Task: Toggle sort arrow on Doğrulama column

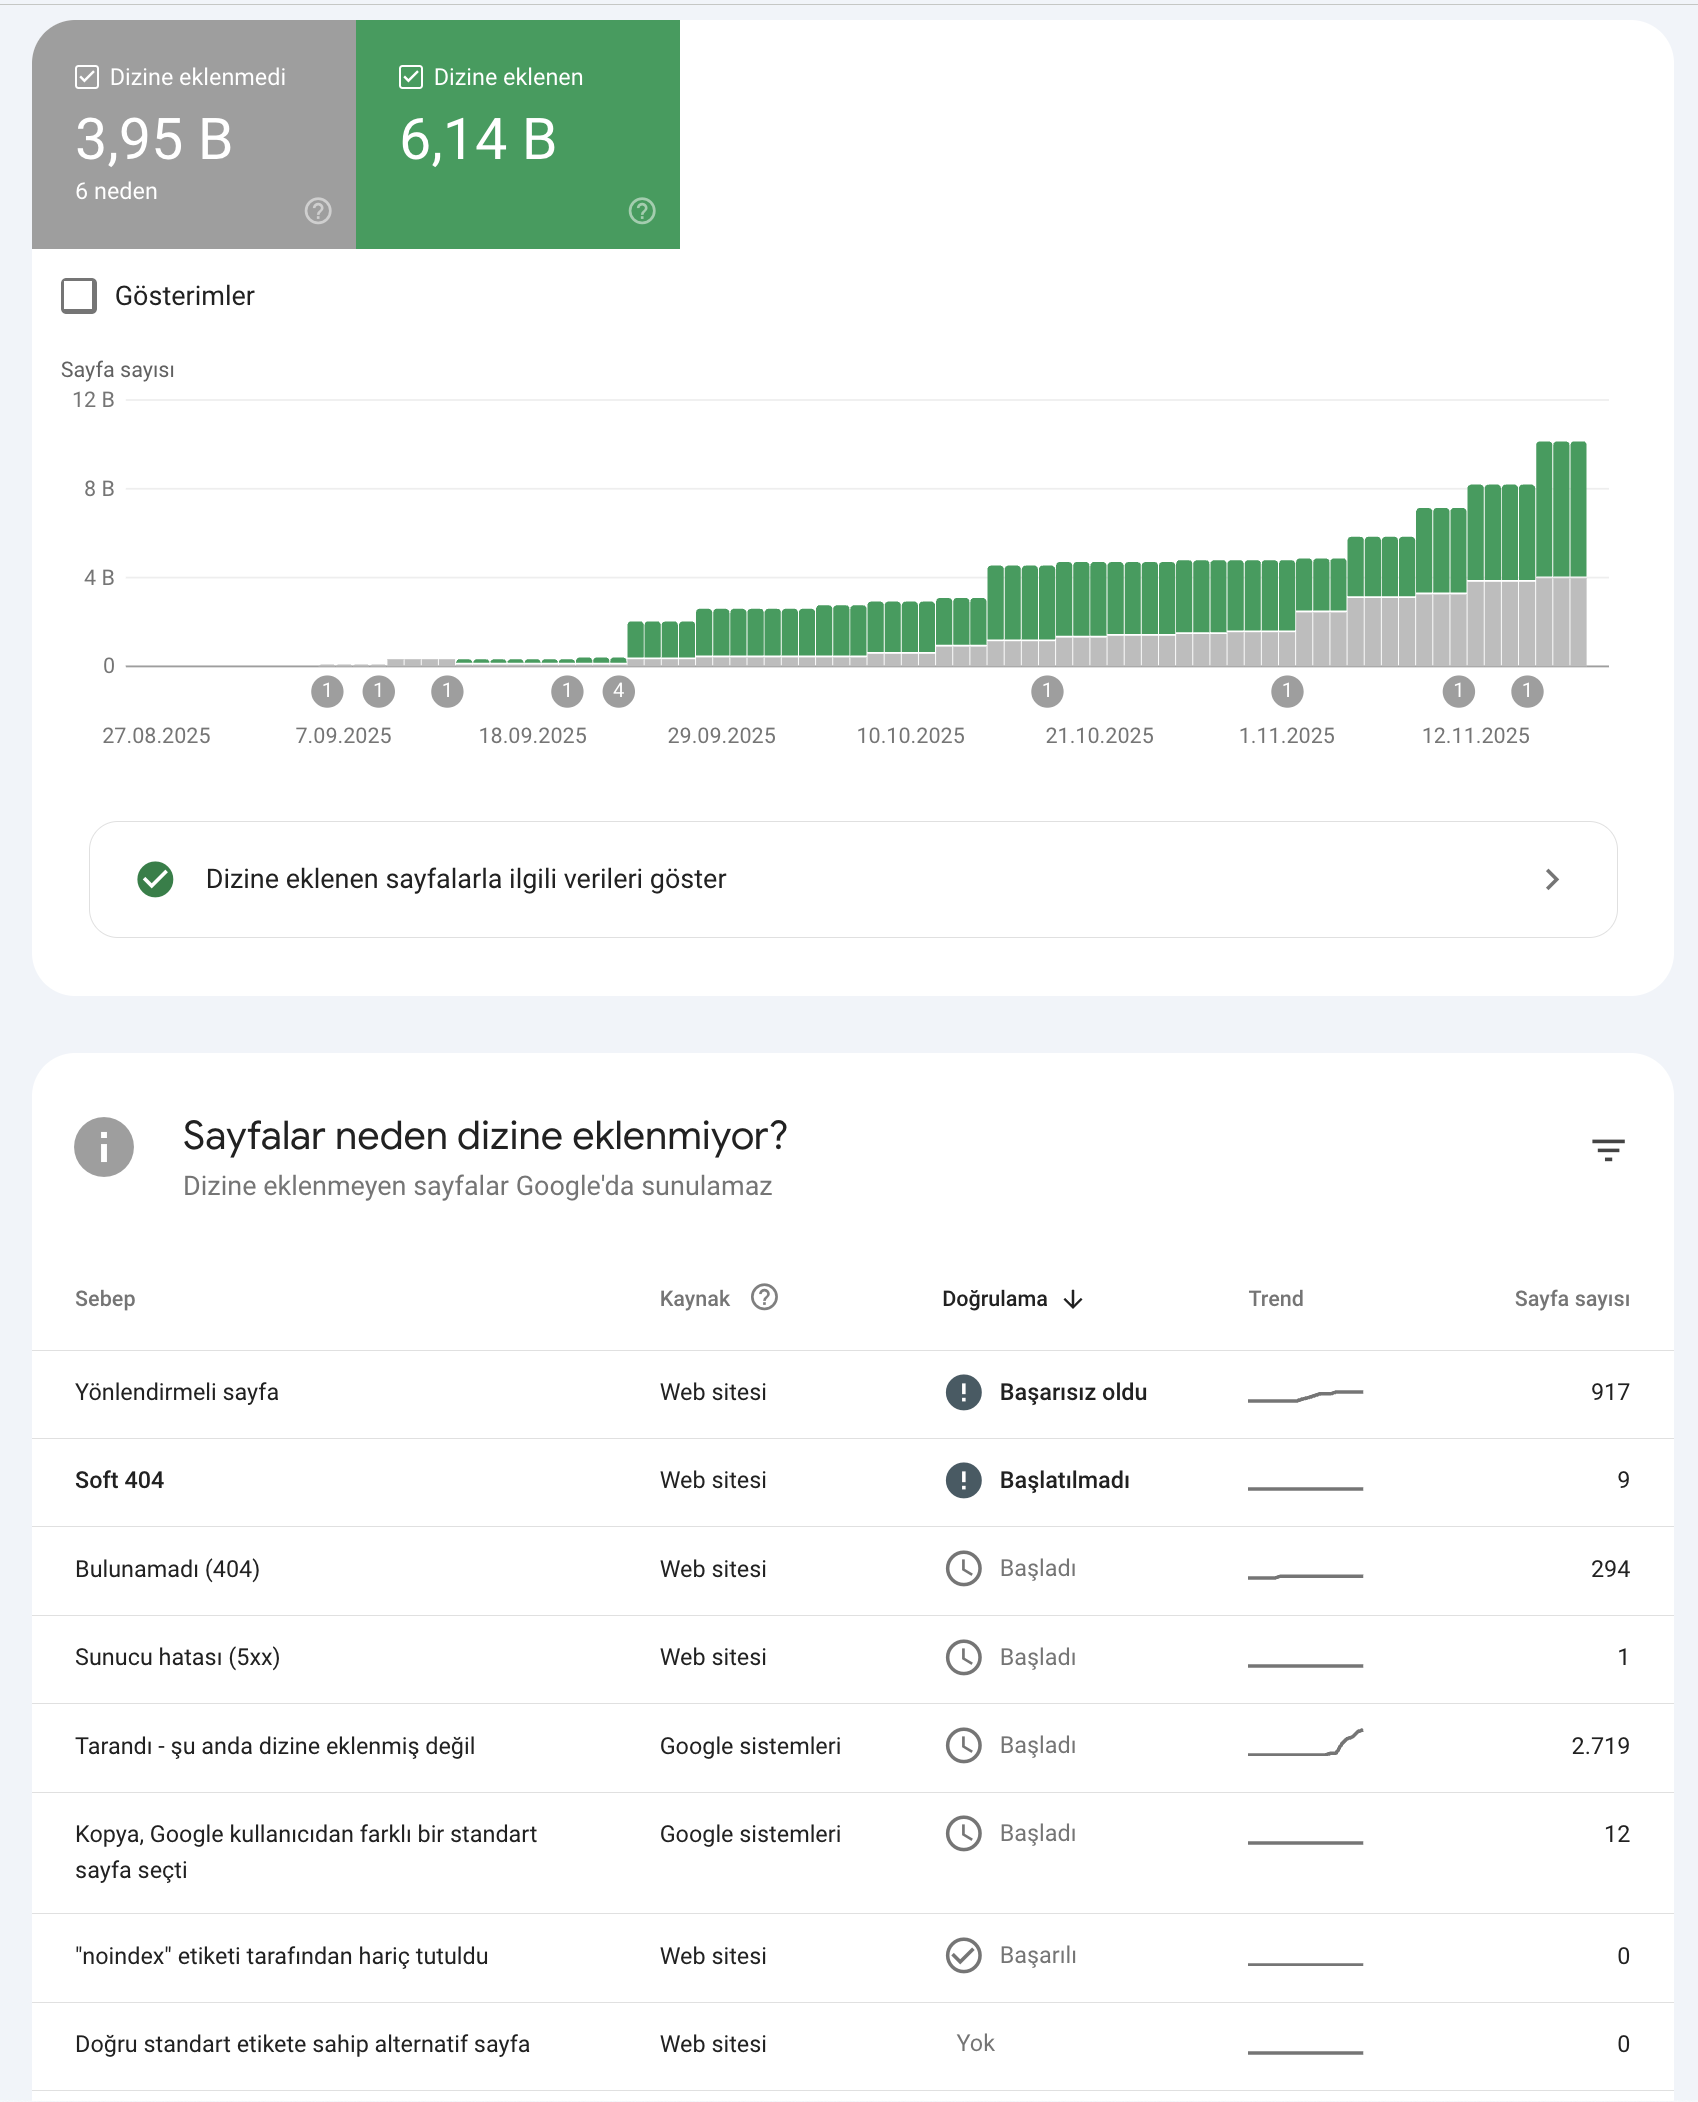Action: click(1073, 1299)
